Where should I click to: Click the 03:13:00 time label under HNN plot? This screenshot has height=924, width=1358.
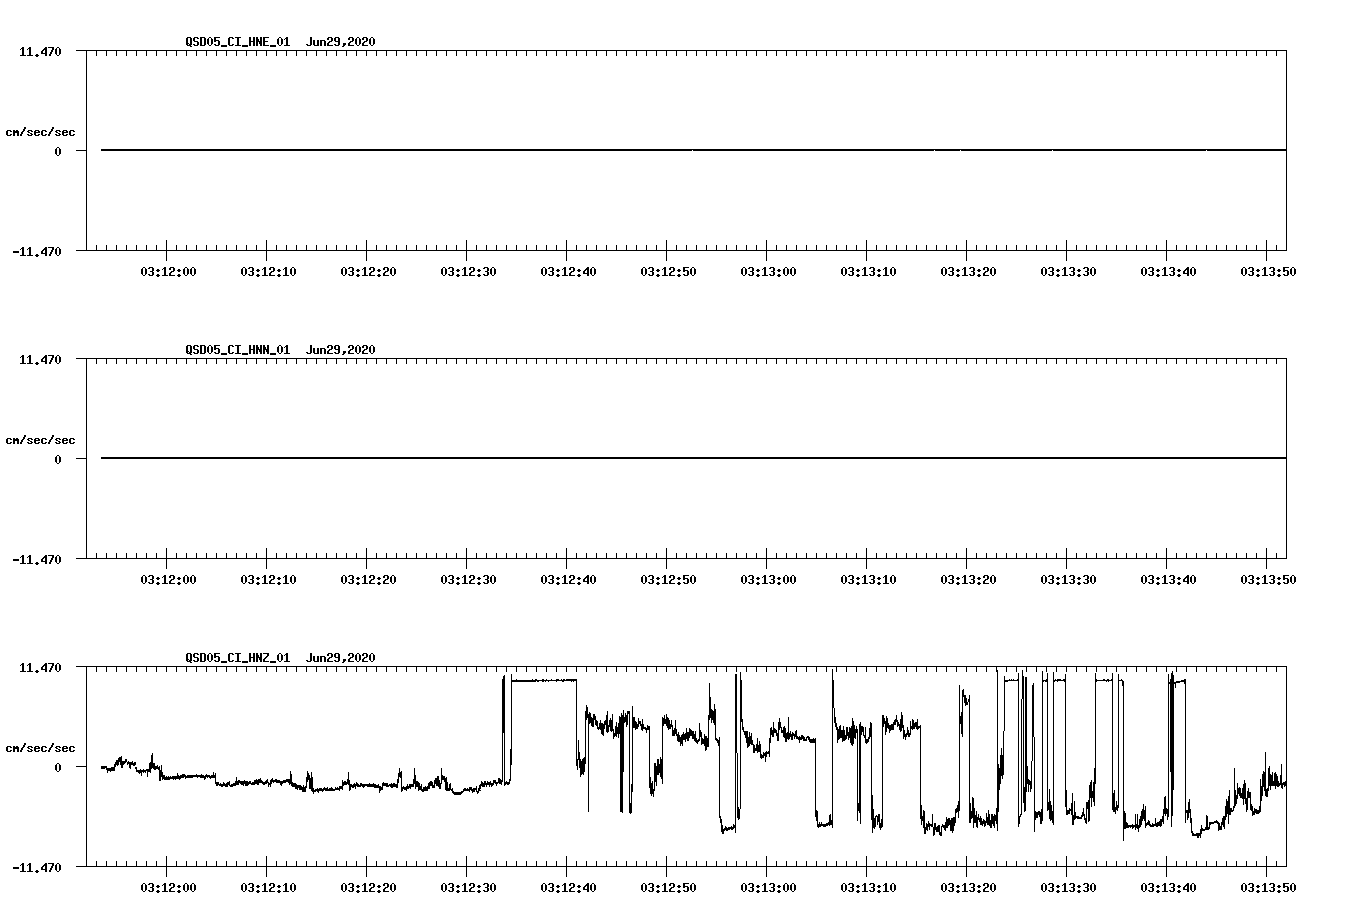coord(768,579)
